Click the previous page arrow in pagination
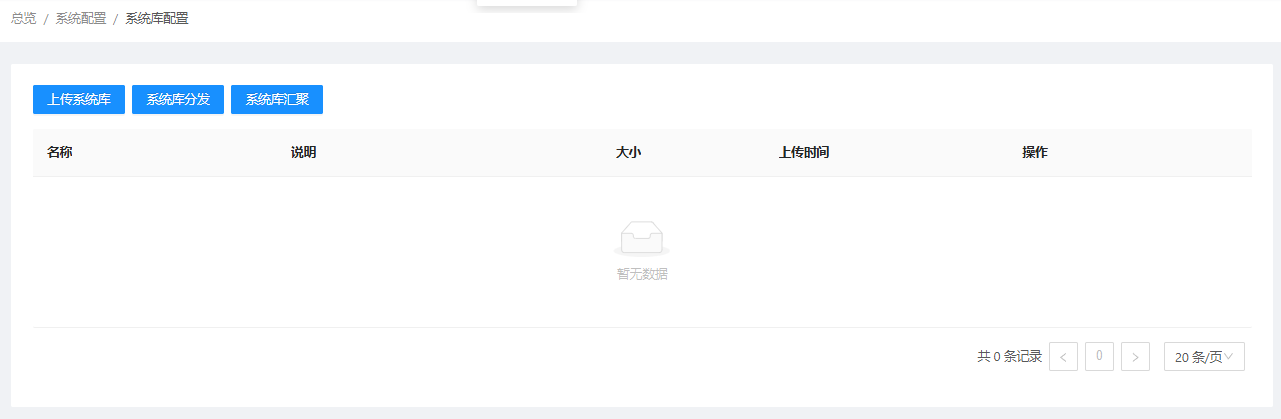Screen dimensions: 1281x419 click(x=1063, y=357)
